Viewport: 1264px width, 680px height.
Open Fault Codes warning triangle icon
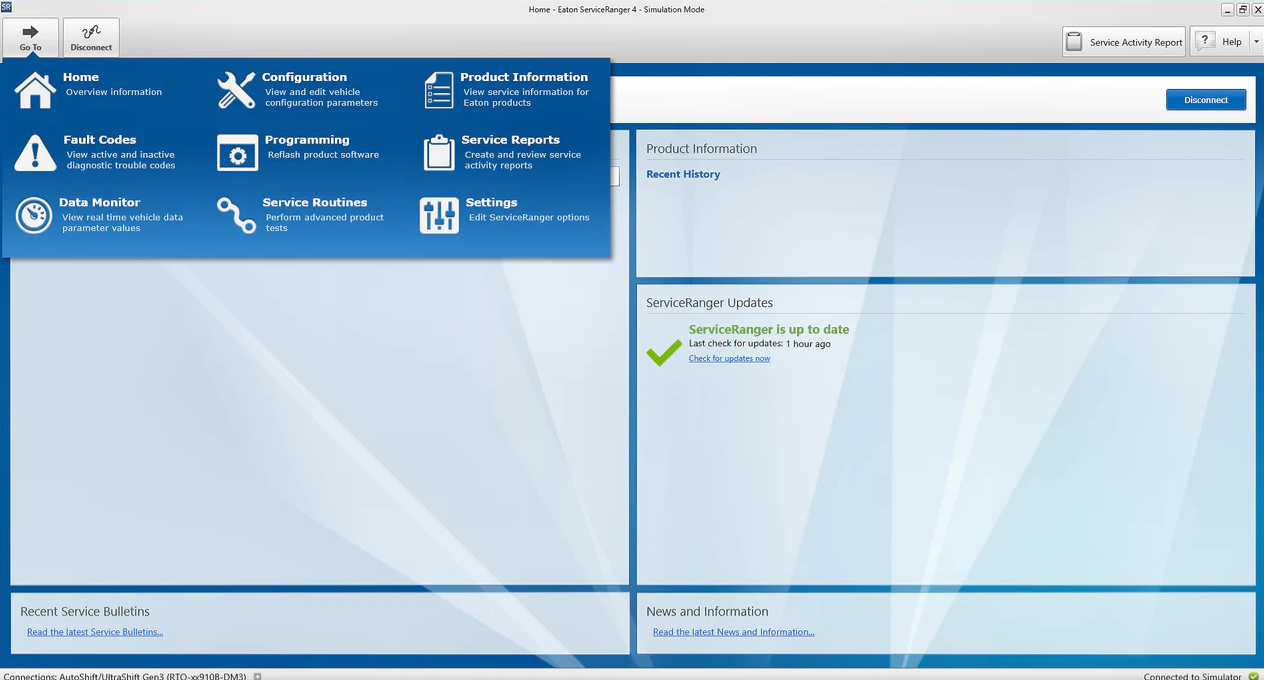click(35, 153)
